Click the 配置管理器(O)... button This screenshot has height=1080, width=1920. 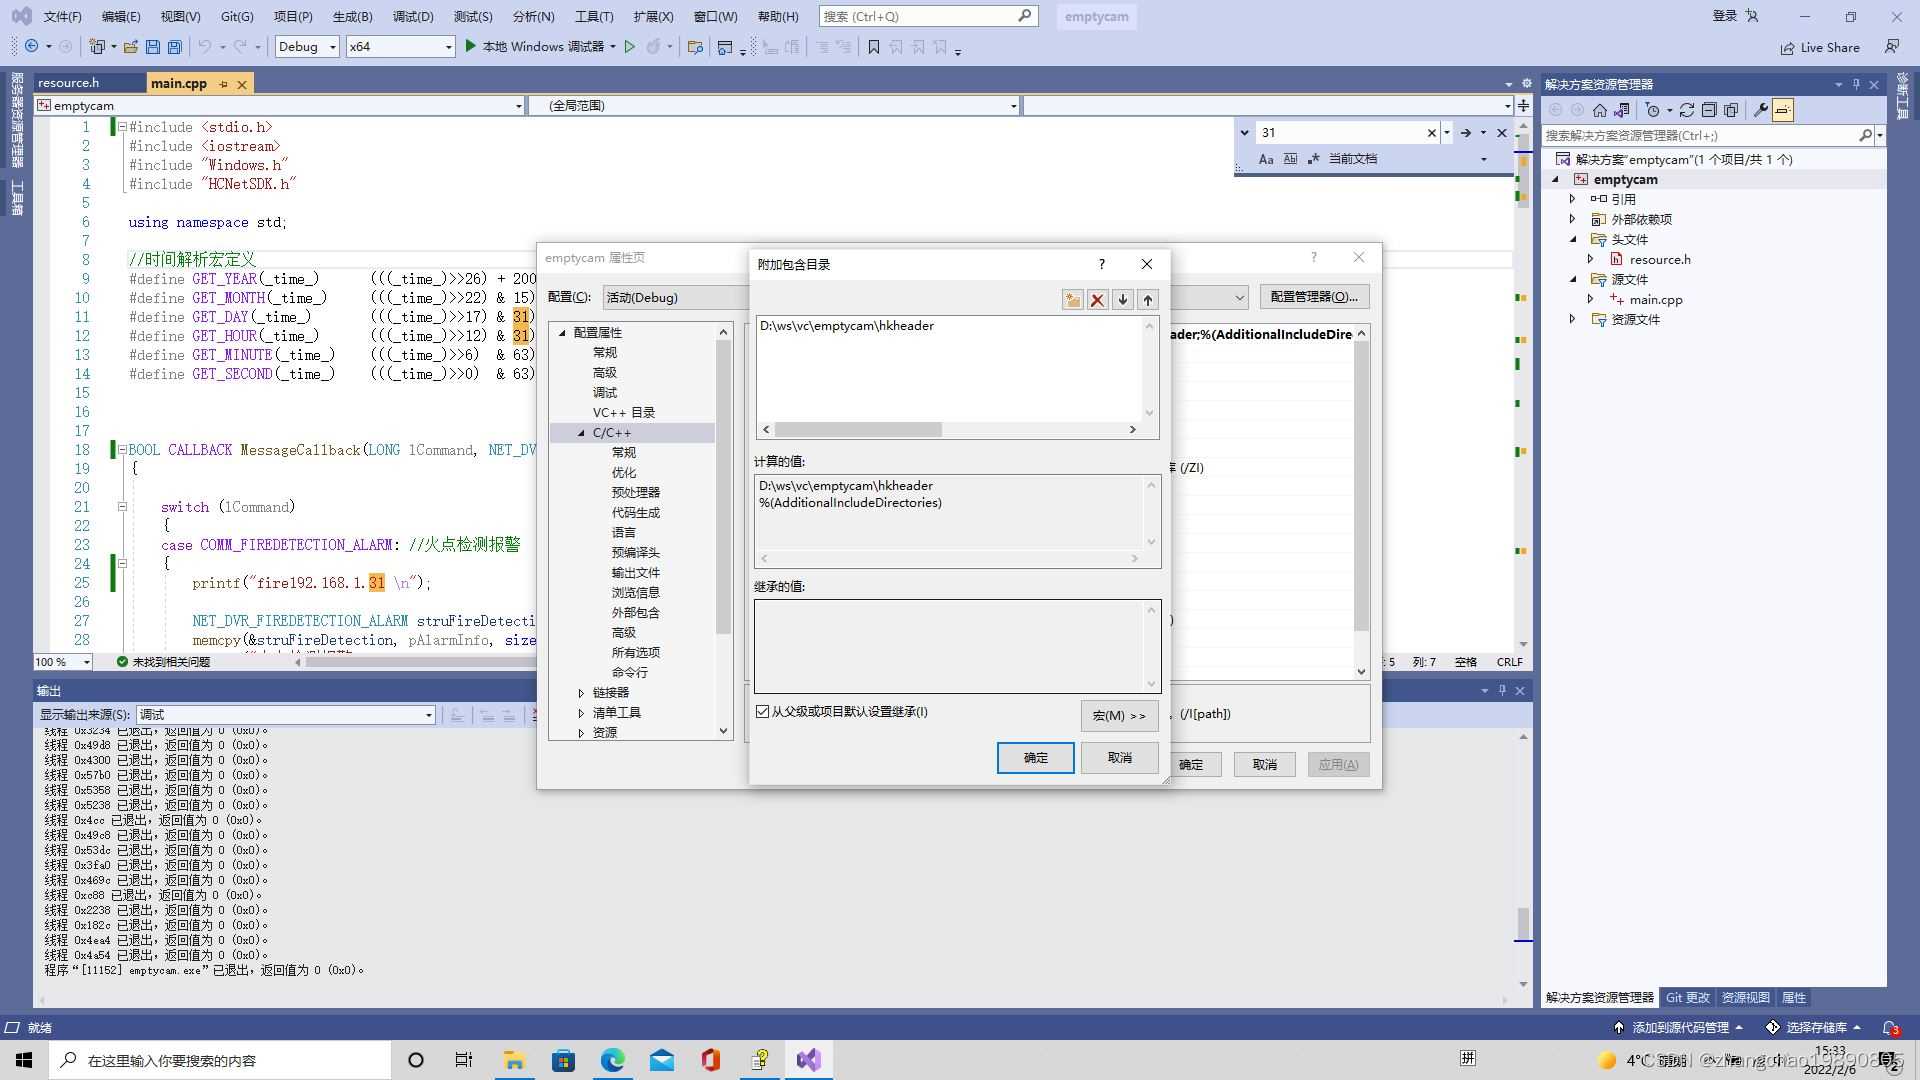click(x=1314, y=297)
